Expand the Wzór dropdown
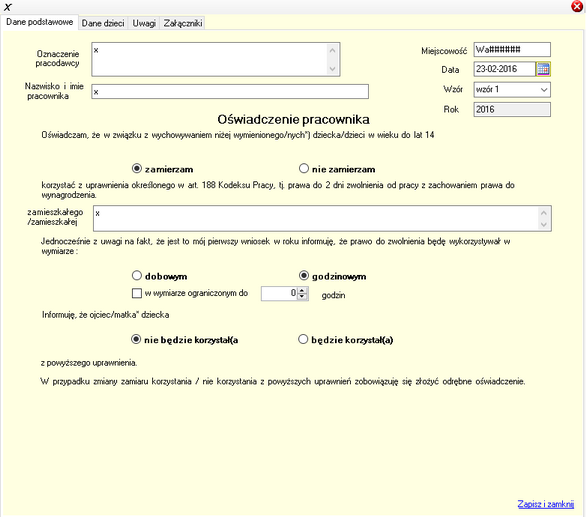Screen dimensions: 587x517 pos(544,90)
